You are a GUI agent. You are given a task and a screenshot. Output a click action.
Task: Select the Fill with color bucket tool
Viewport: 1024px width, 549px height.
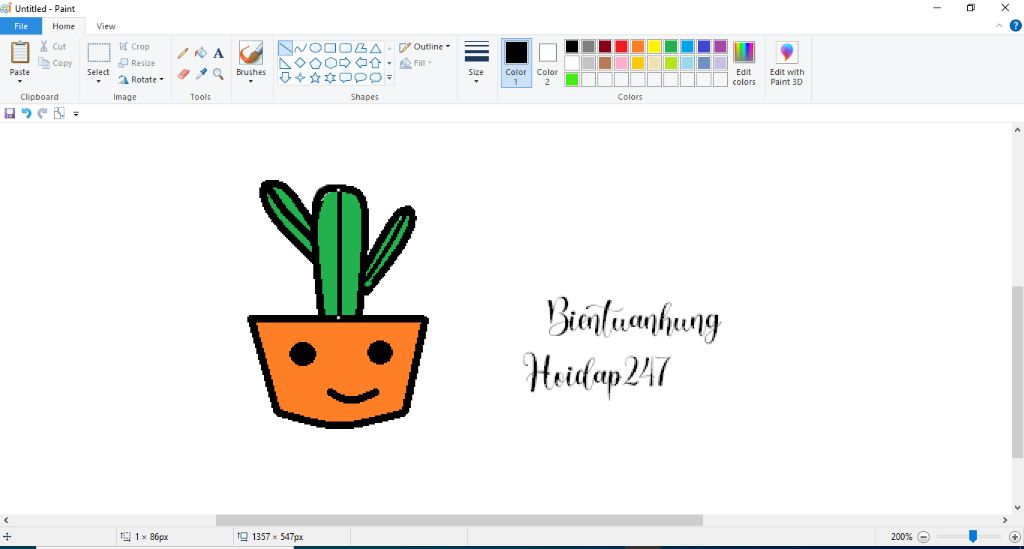pyautogui.click(x=201, y=53)
